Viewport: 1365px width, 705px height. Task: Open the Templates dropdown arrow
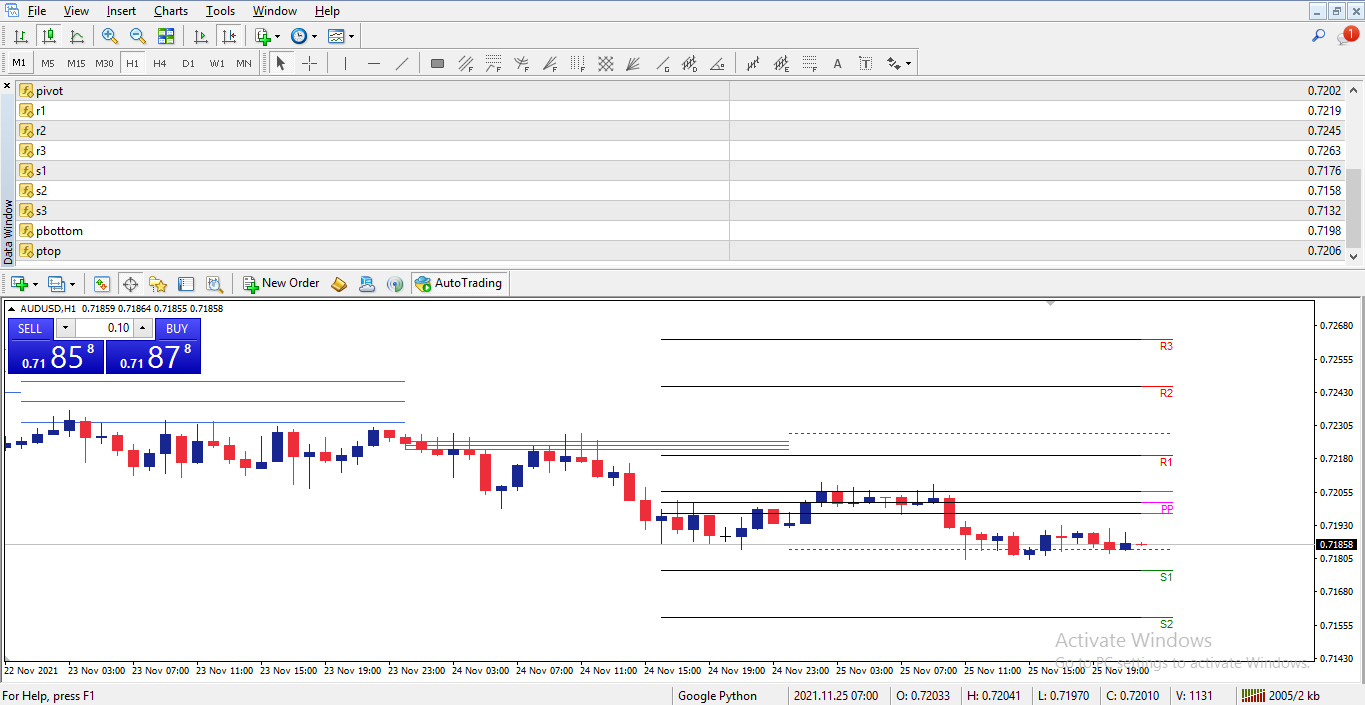pos(352,36)
